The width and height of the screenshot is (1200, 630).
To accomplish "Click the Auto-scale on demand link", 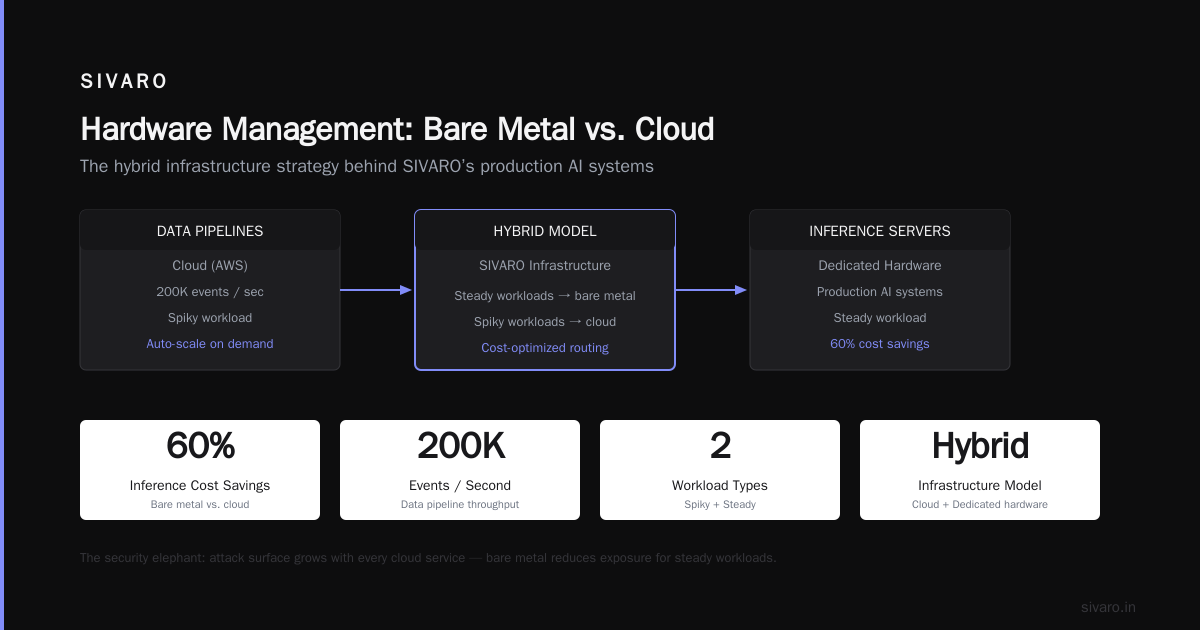I will tap(210, 344).
